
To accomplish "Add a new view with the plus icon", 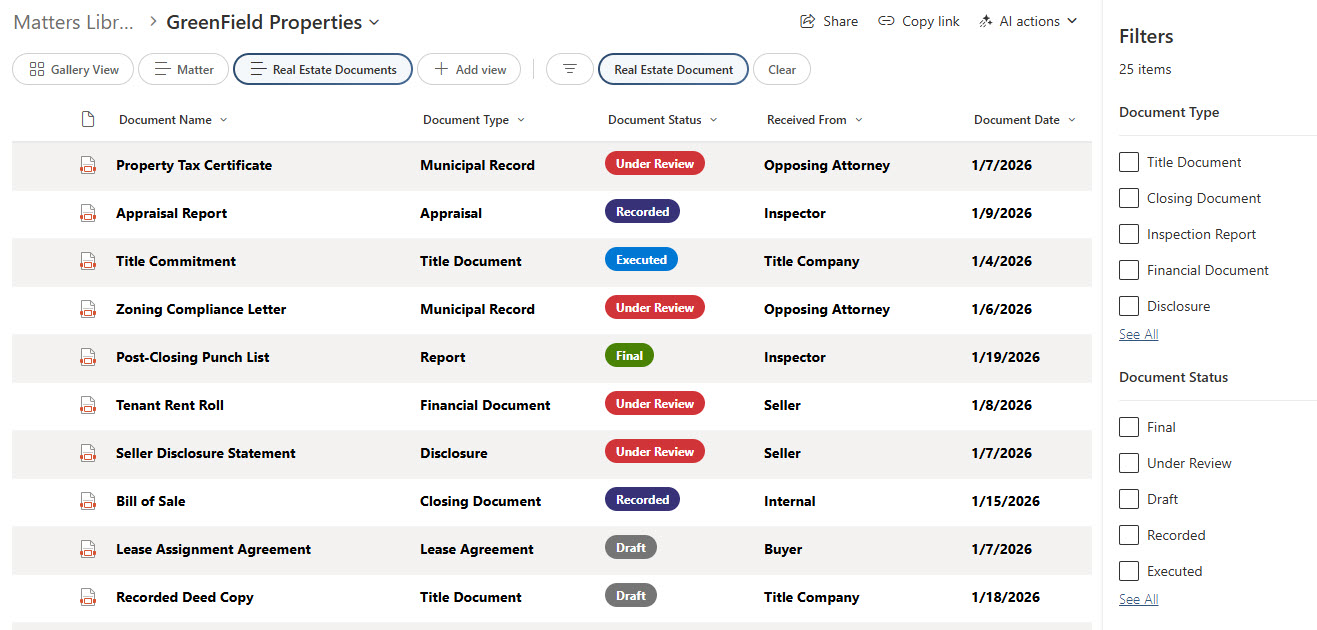I will tap(469, 69).
